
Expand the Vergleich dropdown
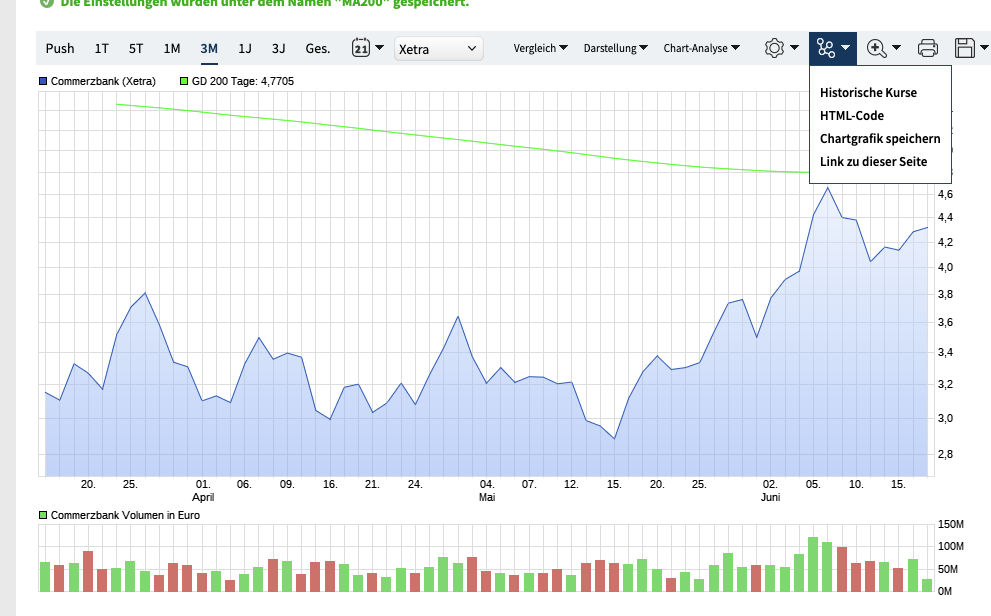coord(540,48)
